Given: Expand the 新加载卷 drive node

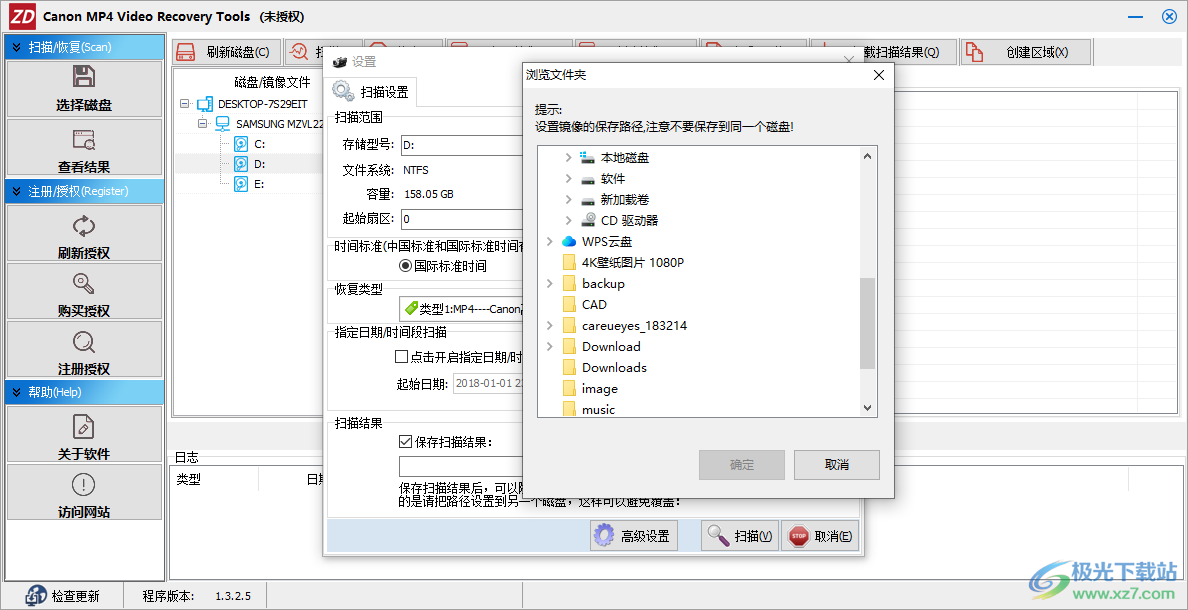Looking at the screenshot, I should [568, 200].
